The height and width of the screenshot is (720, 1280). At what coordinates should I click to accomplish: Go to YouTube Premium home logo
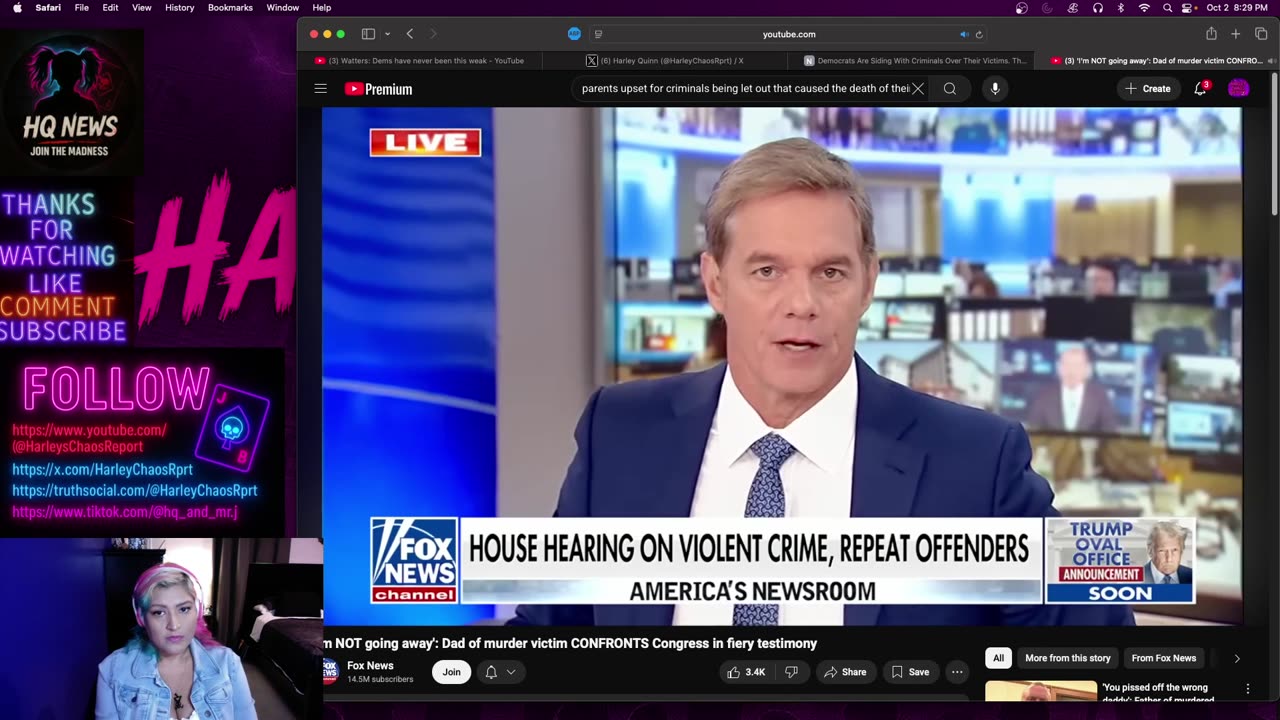pyautogui.click(x=378, y=89)
